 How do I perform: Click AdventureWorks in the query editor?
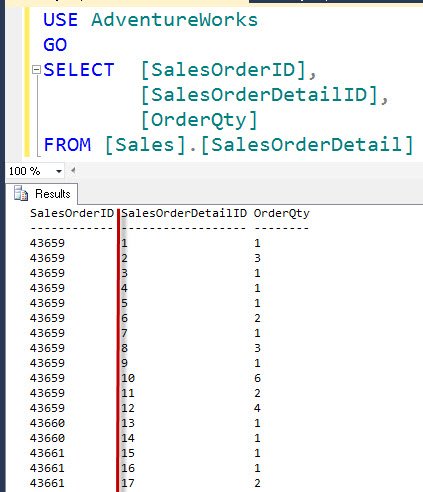point(174,20)
